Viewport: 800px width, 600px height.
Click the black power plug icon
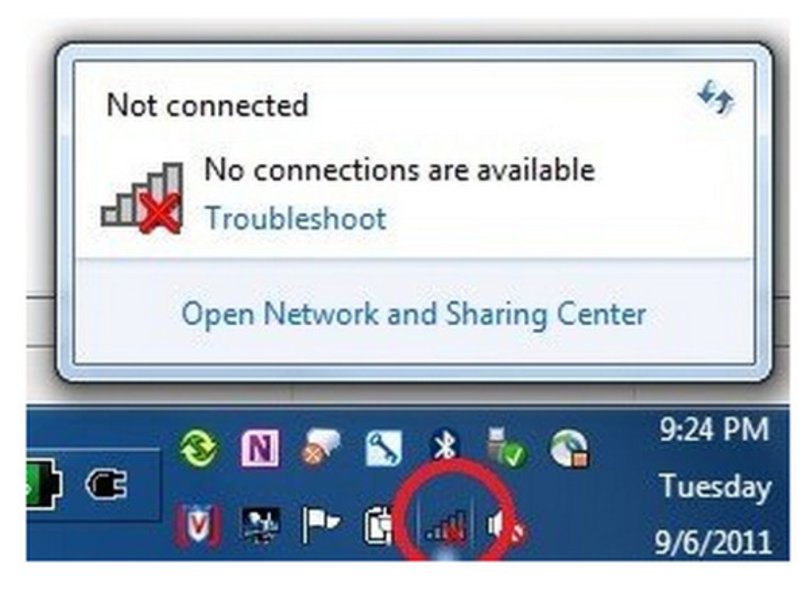click(x=106, y=484)
